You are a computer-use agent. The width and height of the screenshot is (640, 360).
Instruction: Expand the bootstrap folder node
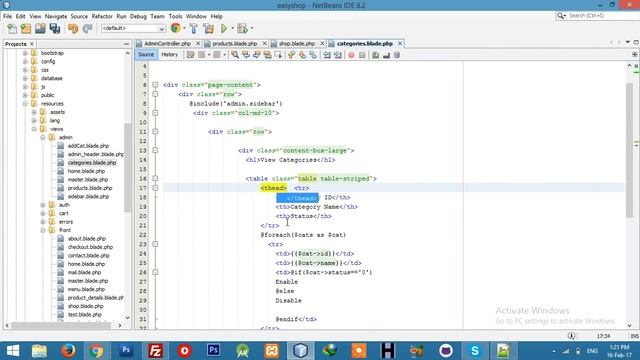(25, 53)
